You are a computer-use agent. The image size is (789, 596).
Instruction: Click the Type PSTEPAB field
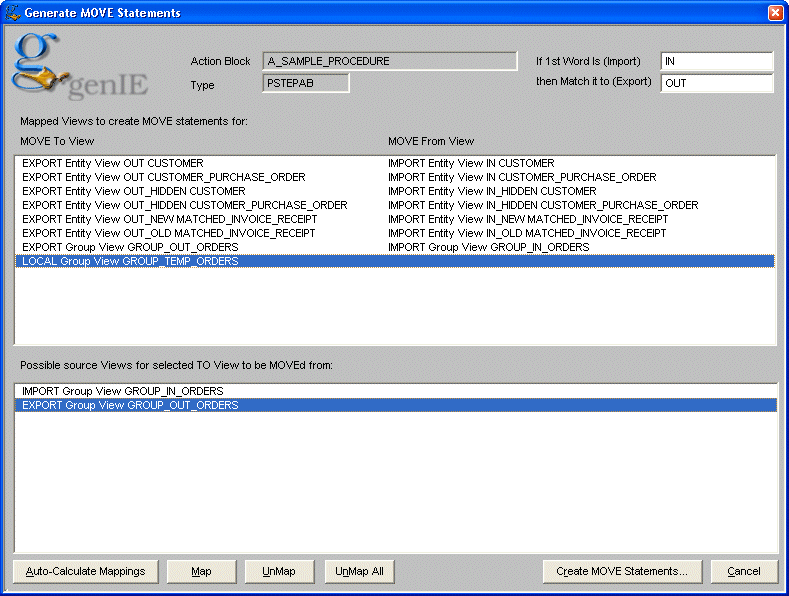click(x=306, y=84)
